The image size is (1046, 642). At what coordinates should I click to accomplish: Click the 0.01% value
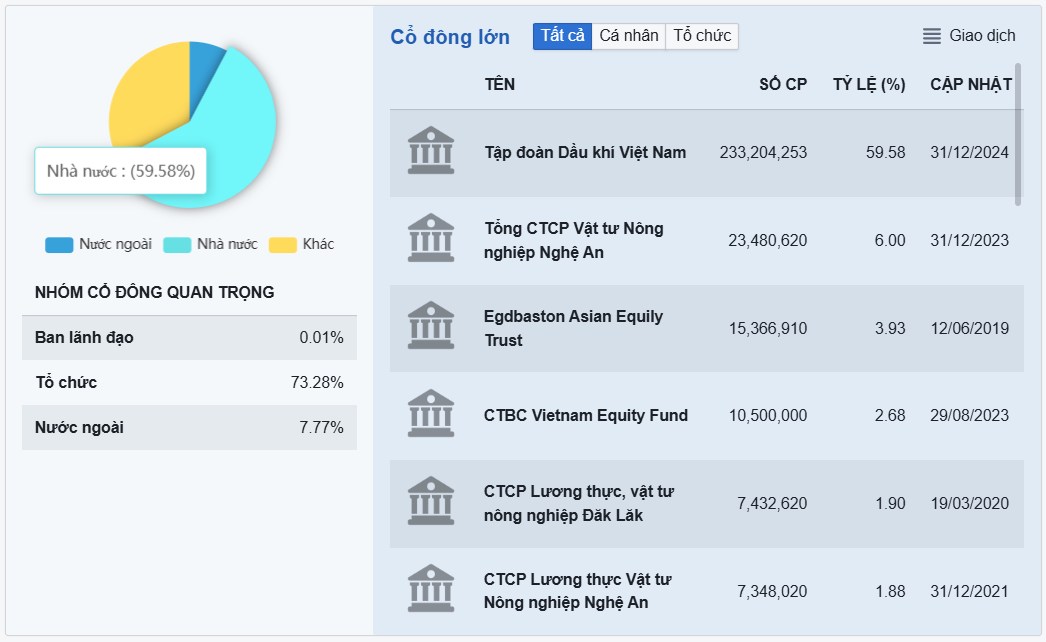pos(321,338)
